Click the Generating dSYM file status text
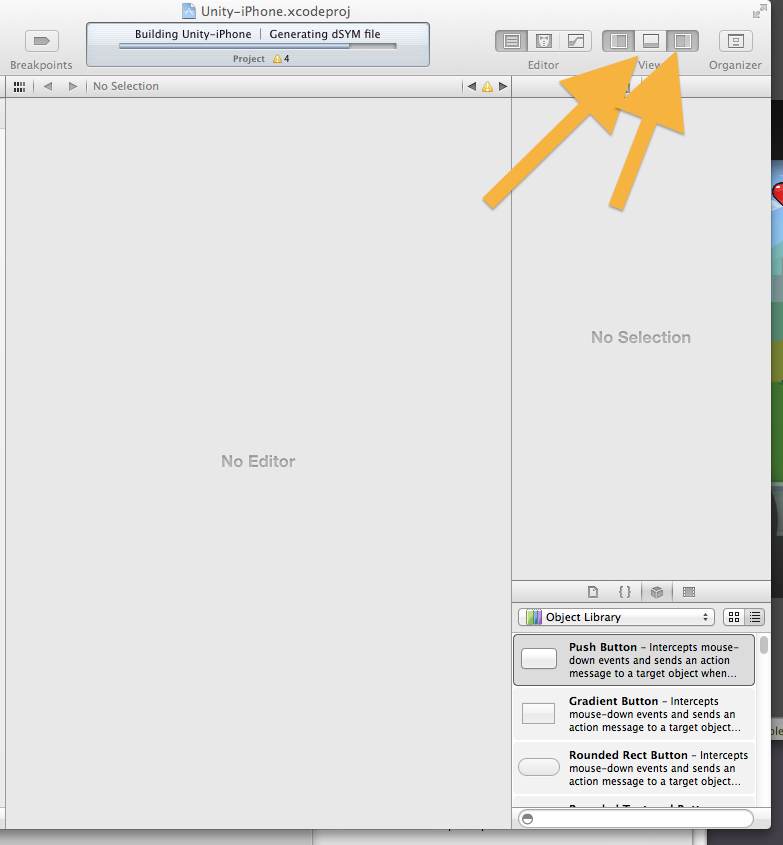The height and width of the screenshot is (845, 783). point(325,34)
